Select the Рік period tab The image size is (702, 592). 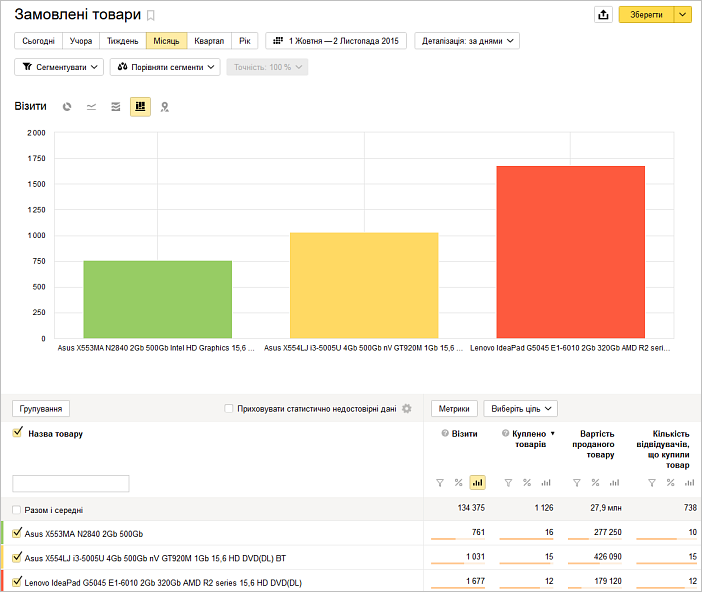click(244, 41)
